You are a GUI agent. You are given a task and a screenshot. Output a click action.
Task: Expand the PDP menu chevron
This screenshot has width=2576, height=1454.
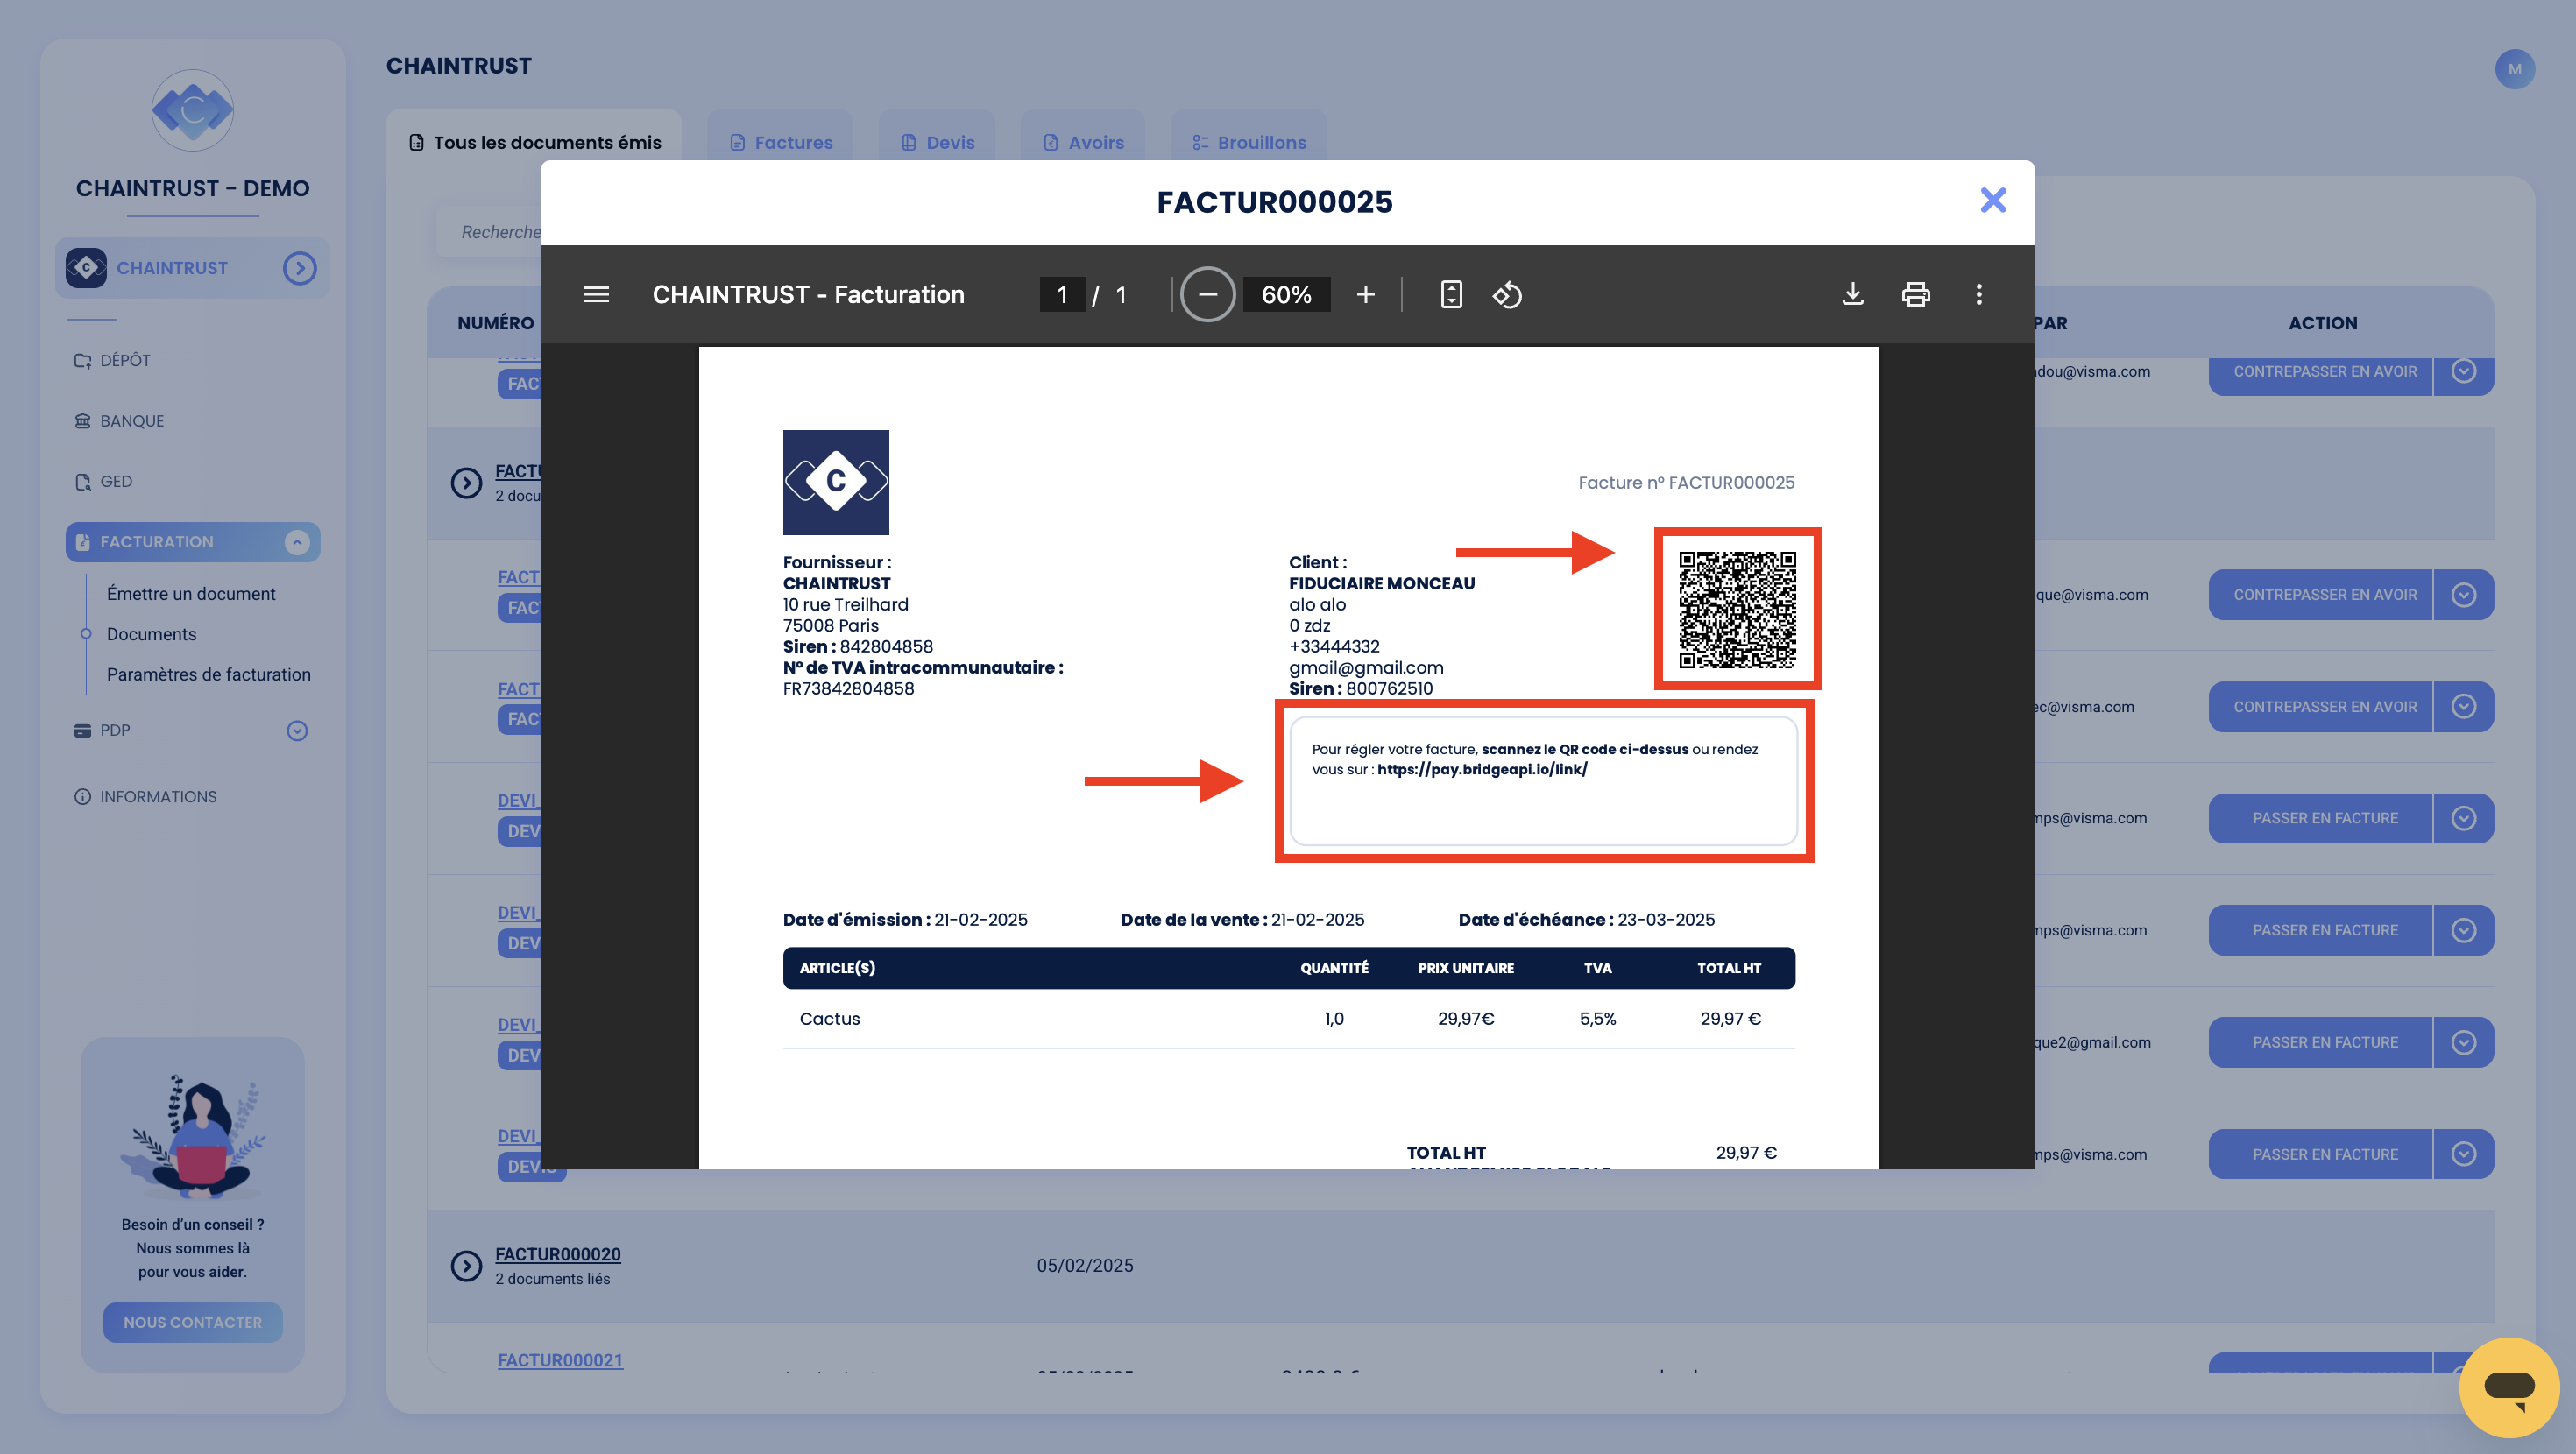[x=297, y=730]
